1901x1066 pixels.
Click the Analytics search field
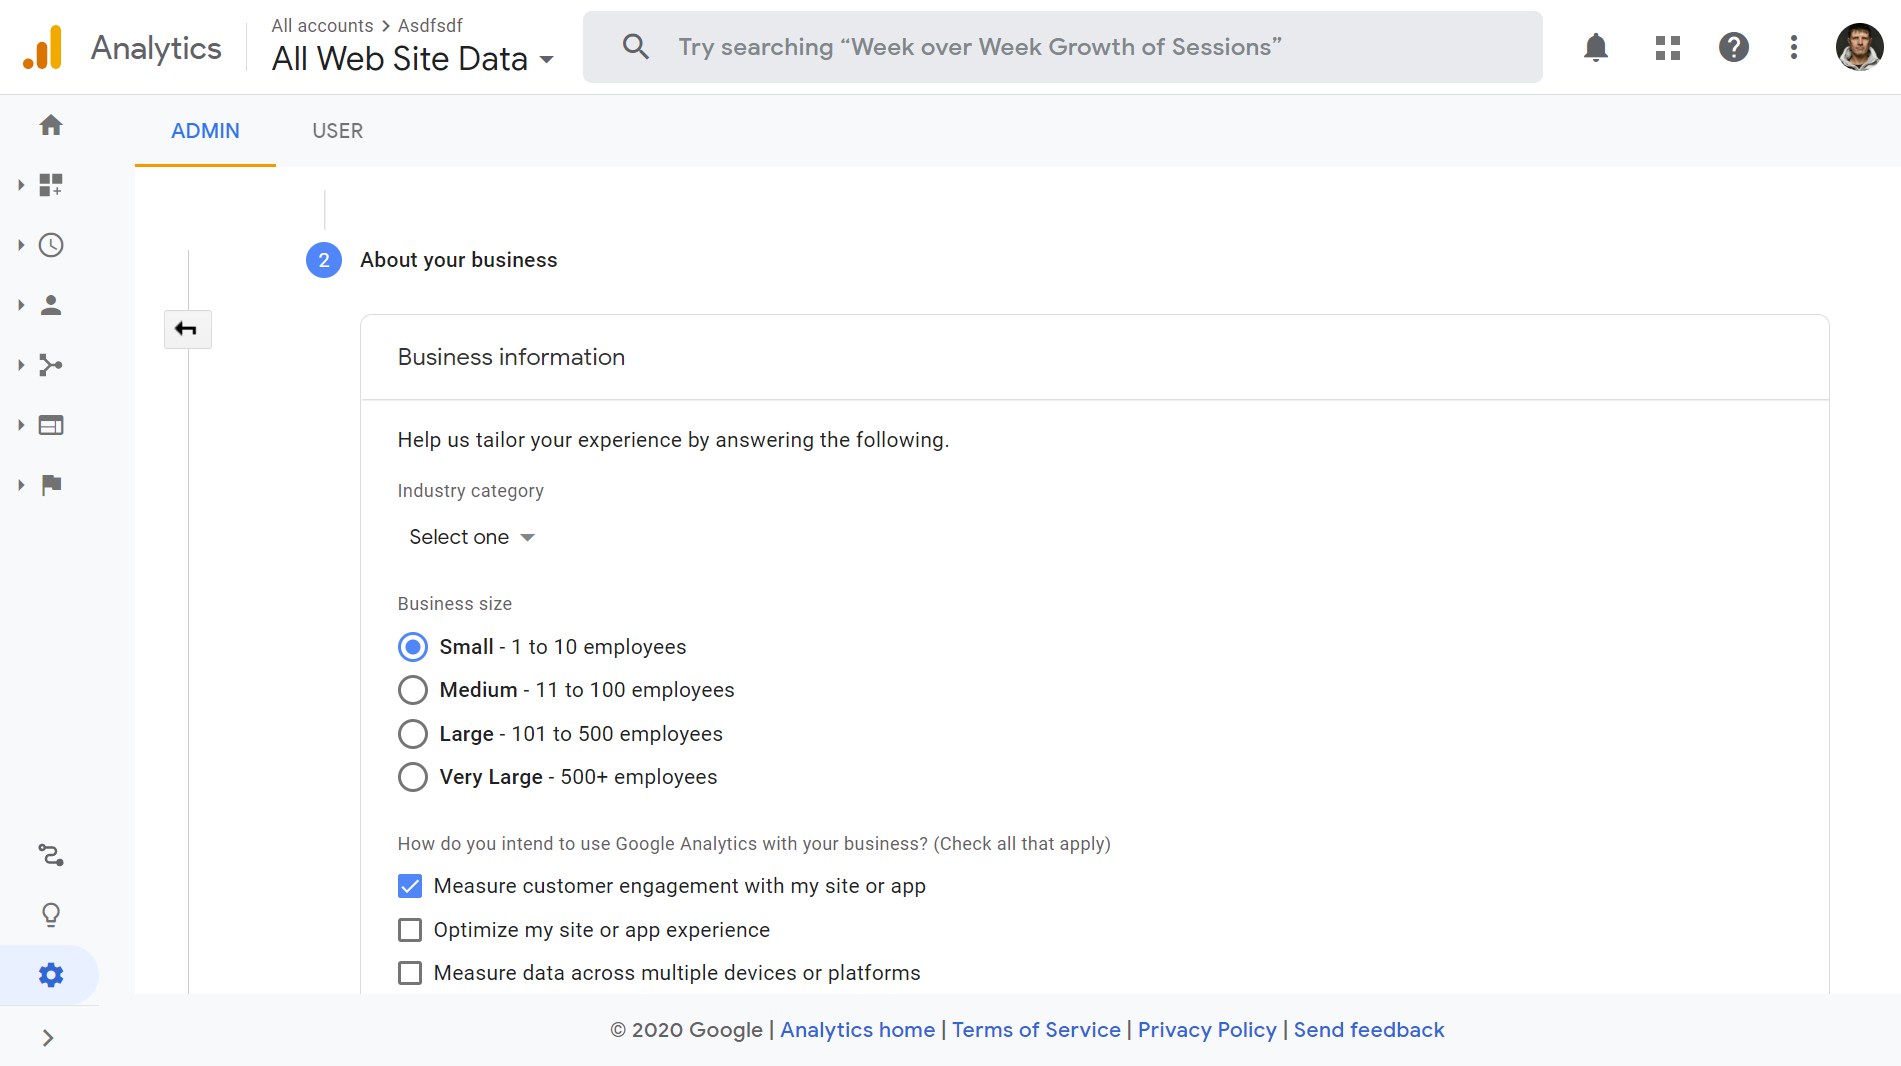point(1062,47)
